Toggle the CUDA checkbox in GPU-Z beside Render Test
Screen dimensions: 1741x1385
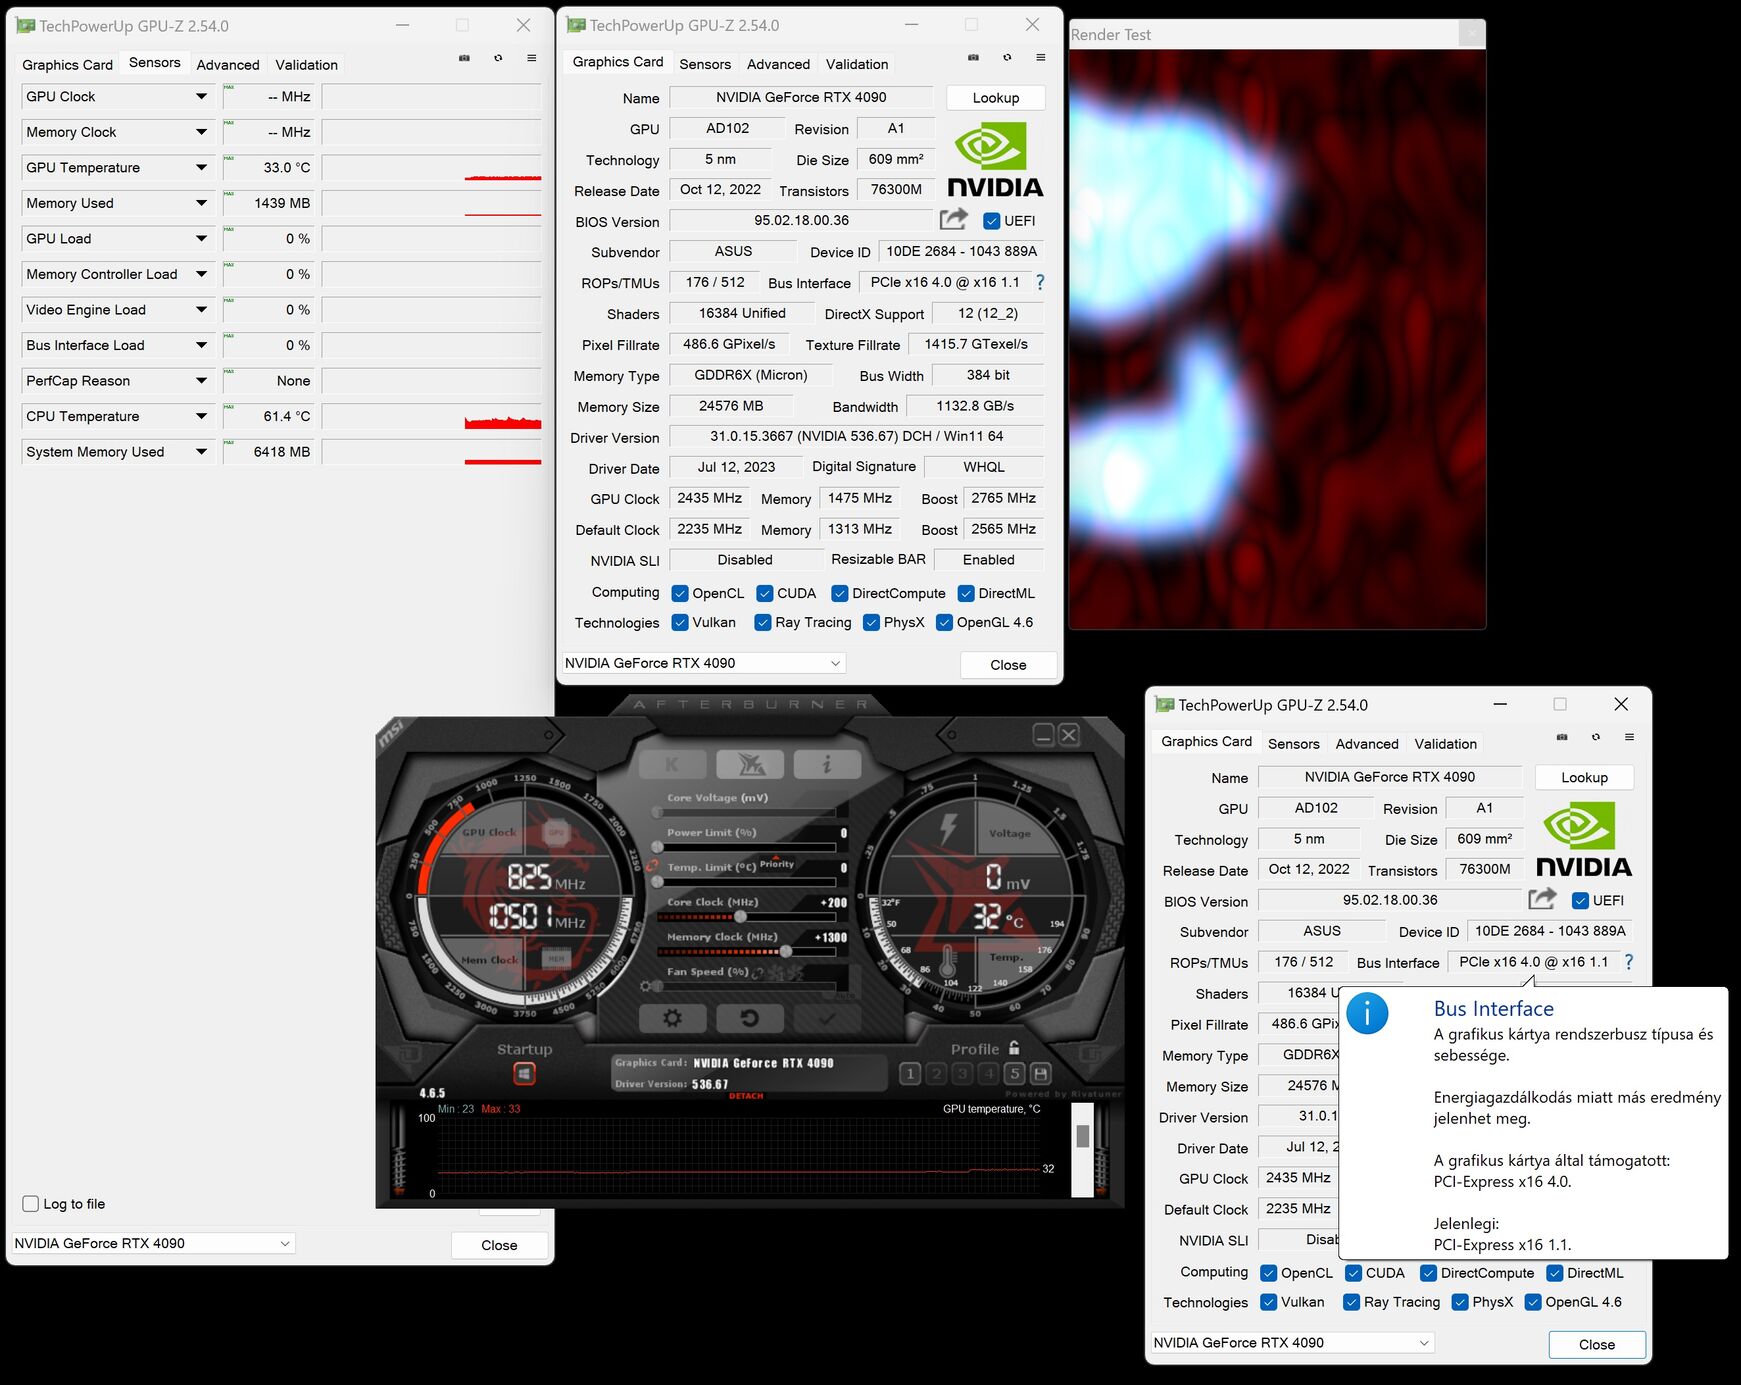click(765, 593)
